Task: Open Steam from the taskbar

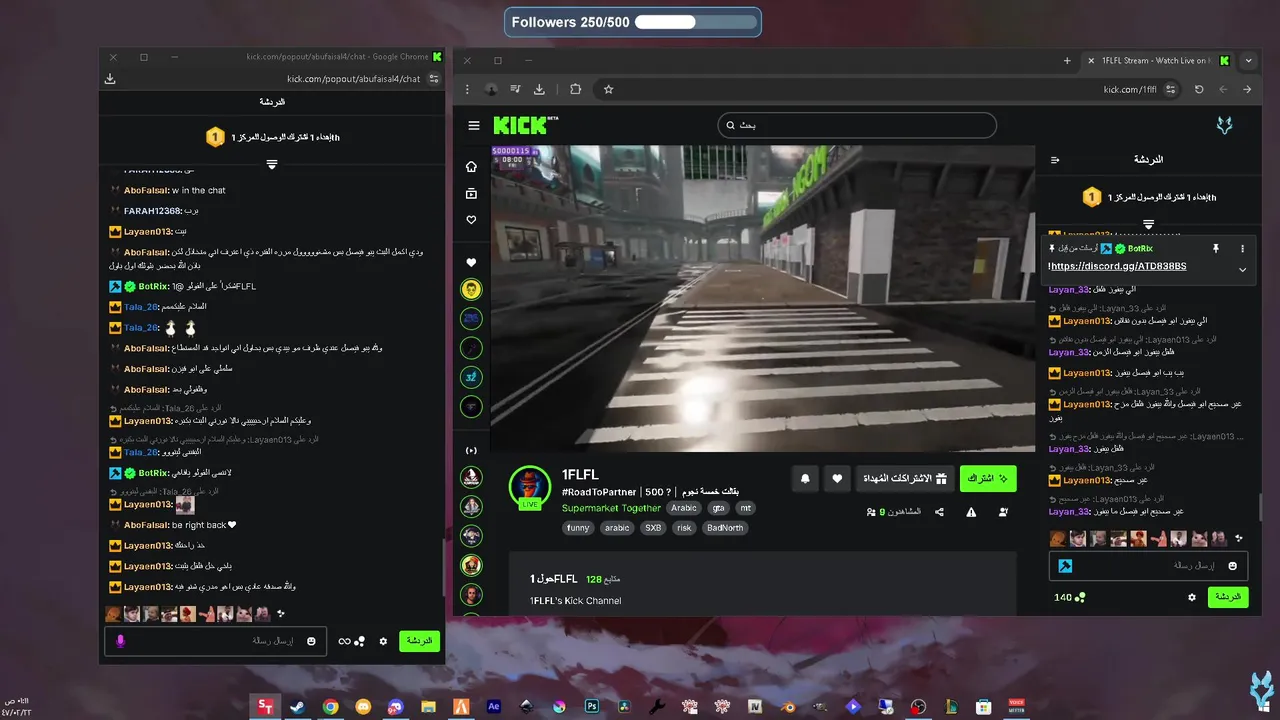Action: point(297,707)
